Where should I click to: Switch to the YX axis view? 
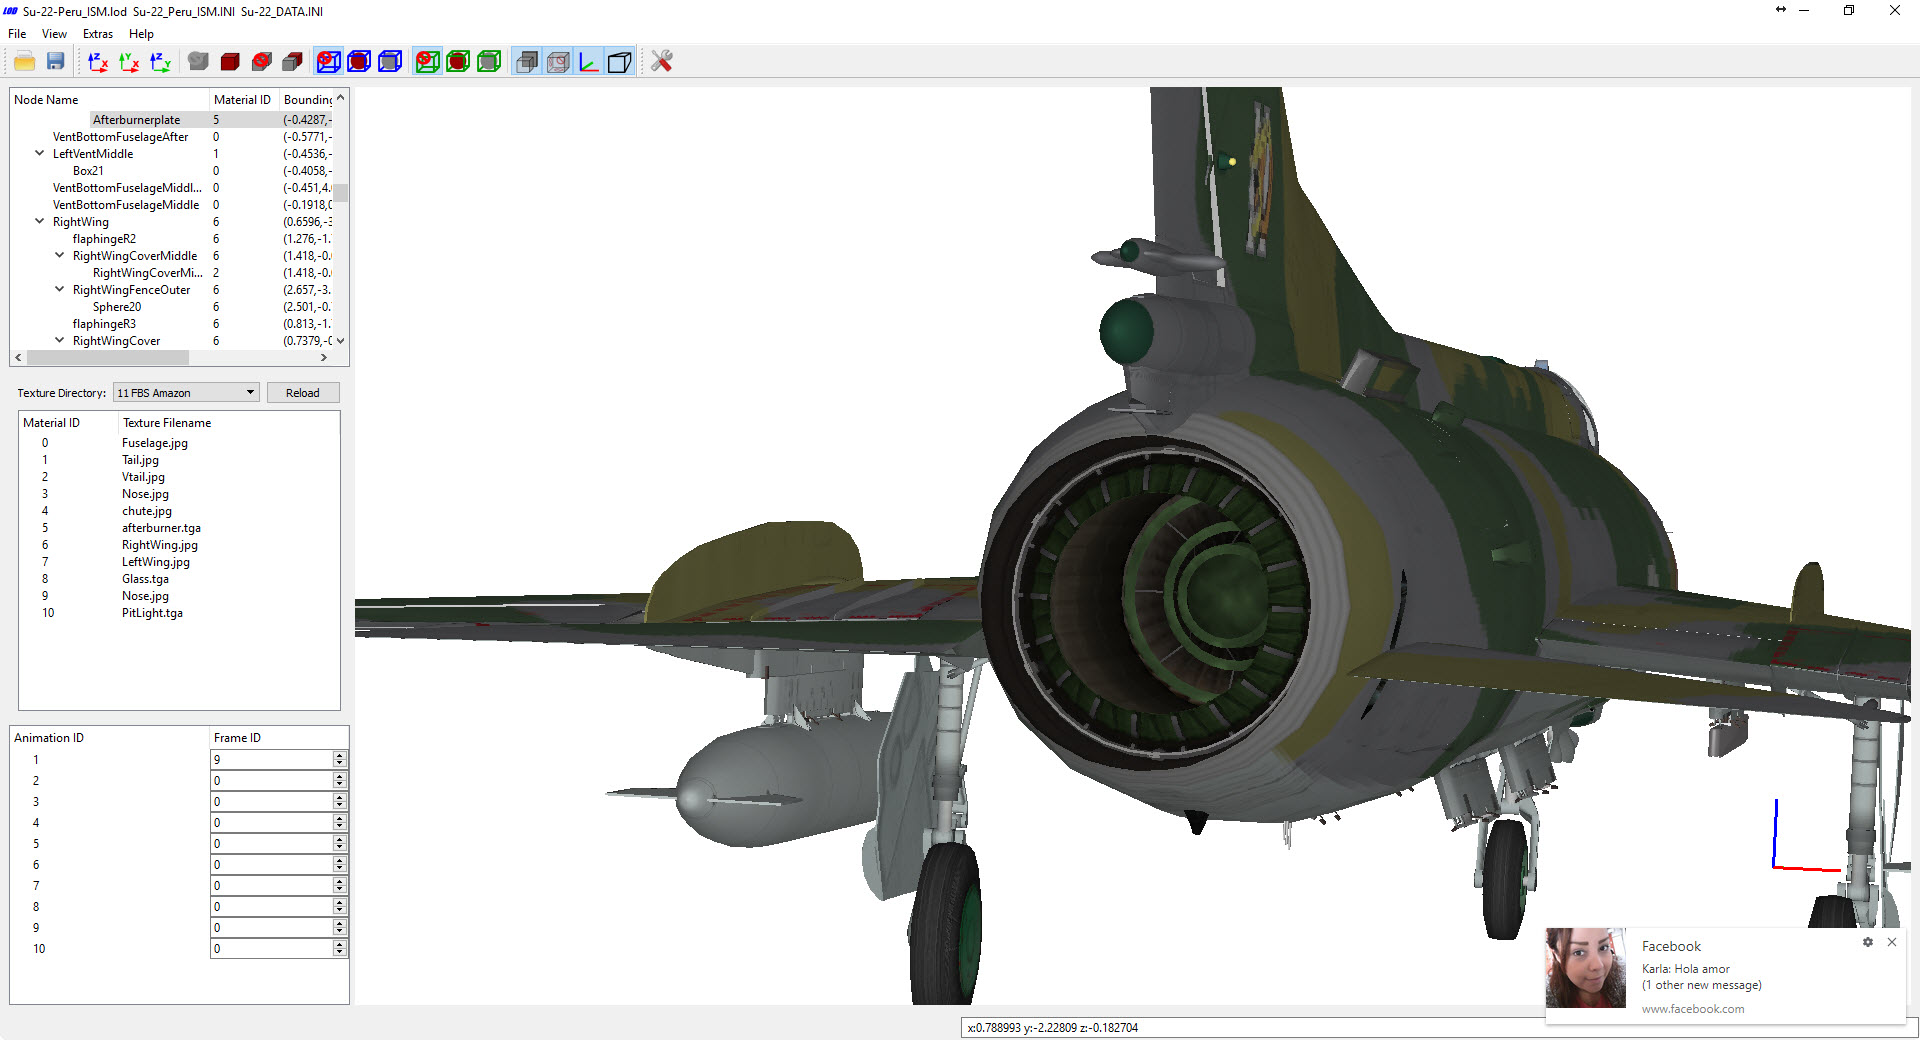pos(129,62)
